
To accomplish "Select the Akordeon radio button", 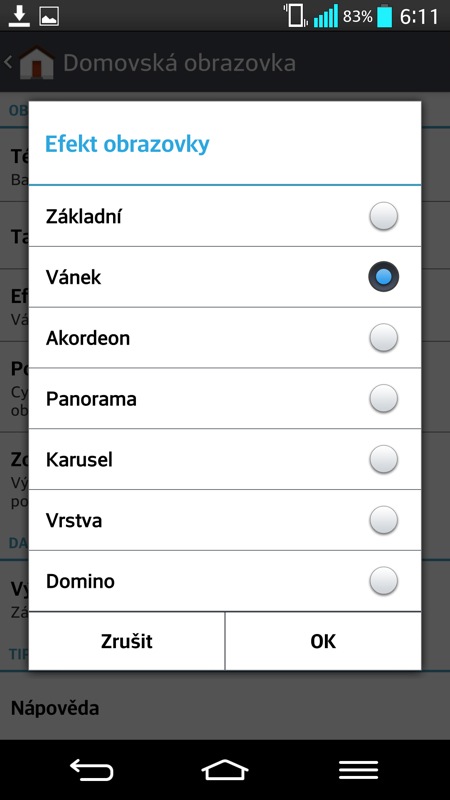I will 383,338.
